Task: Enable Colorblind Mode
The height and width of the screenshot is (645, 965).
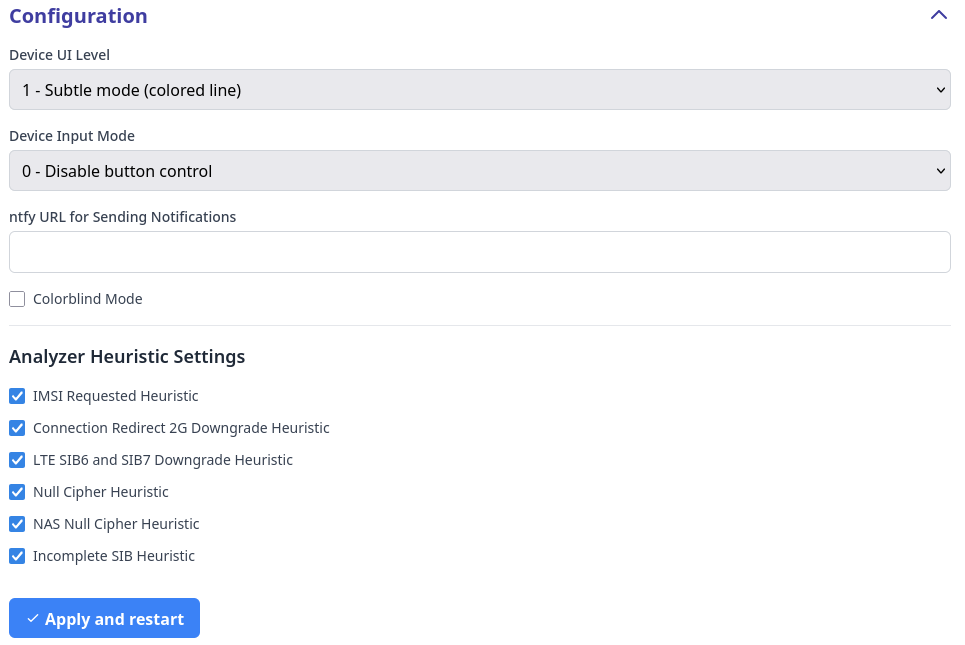Action: coord(17,298)
